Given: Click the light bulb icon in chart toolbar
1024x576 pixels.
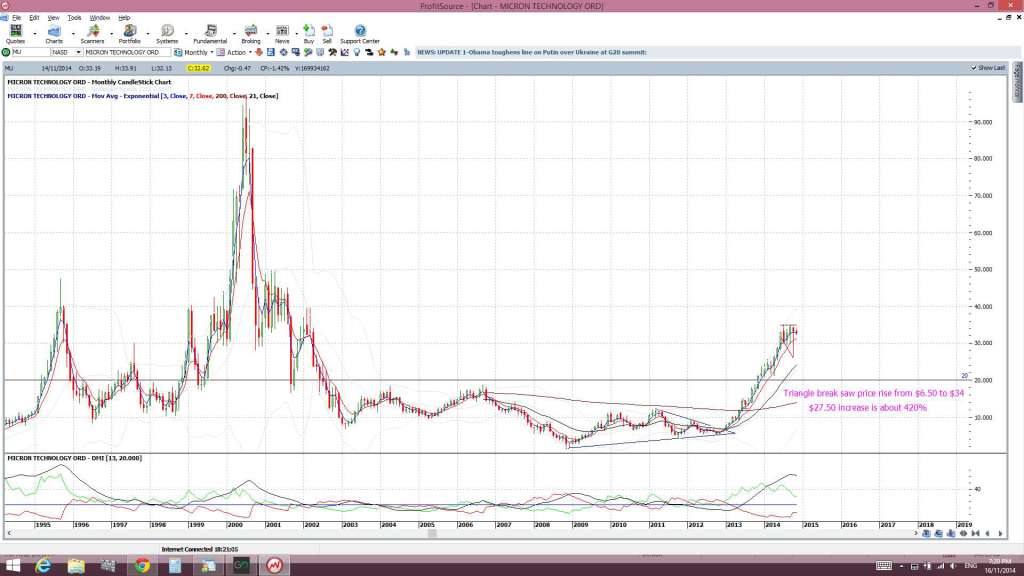Looking at the screenshot, I should click(x=357, y=52).
